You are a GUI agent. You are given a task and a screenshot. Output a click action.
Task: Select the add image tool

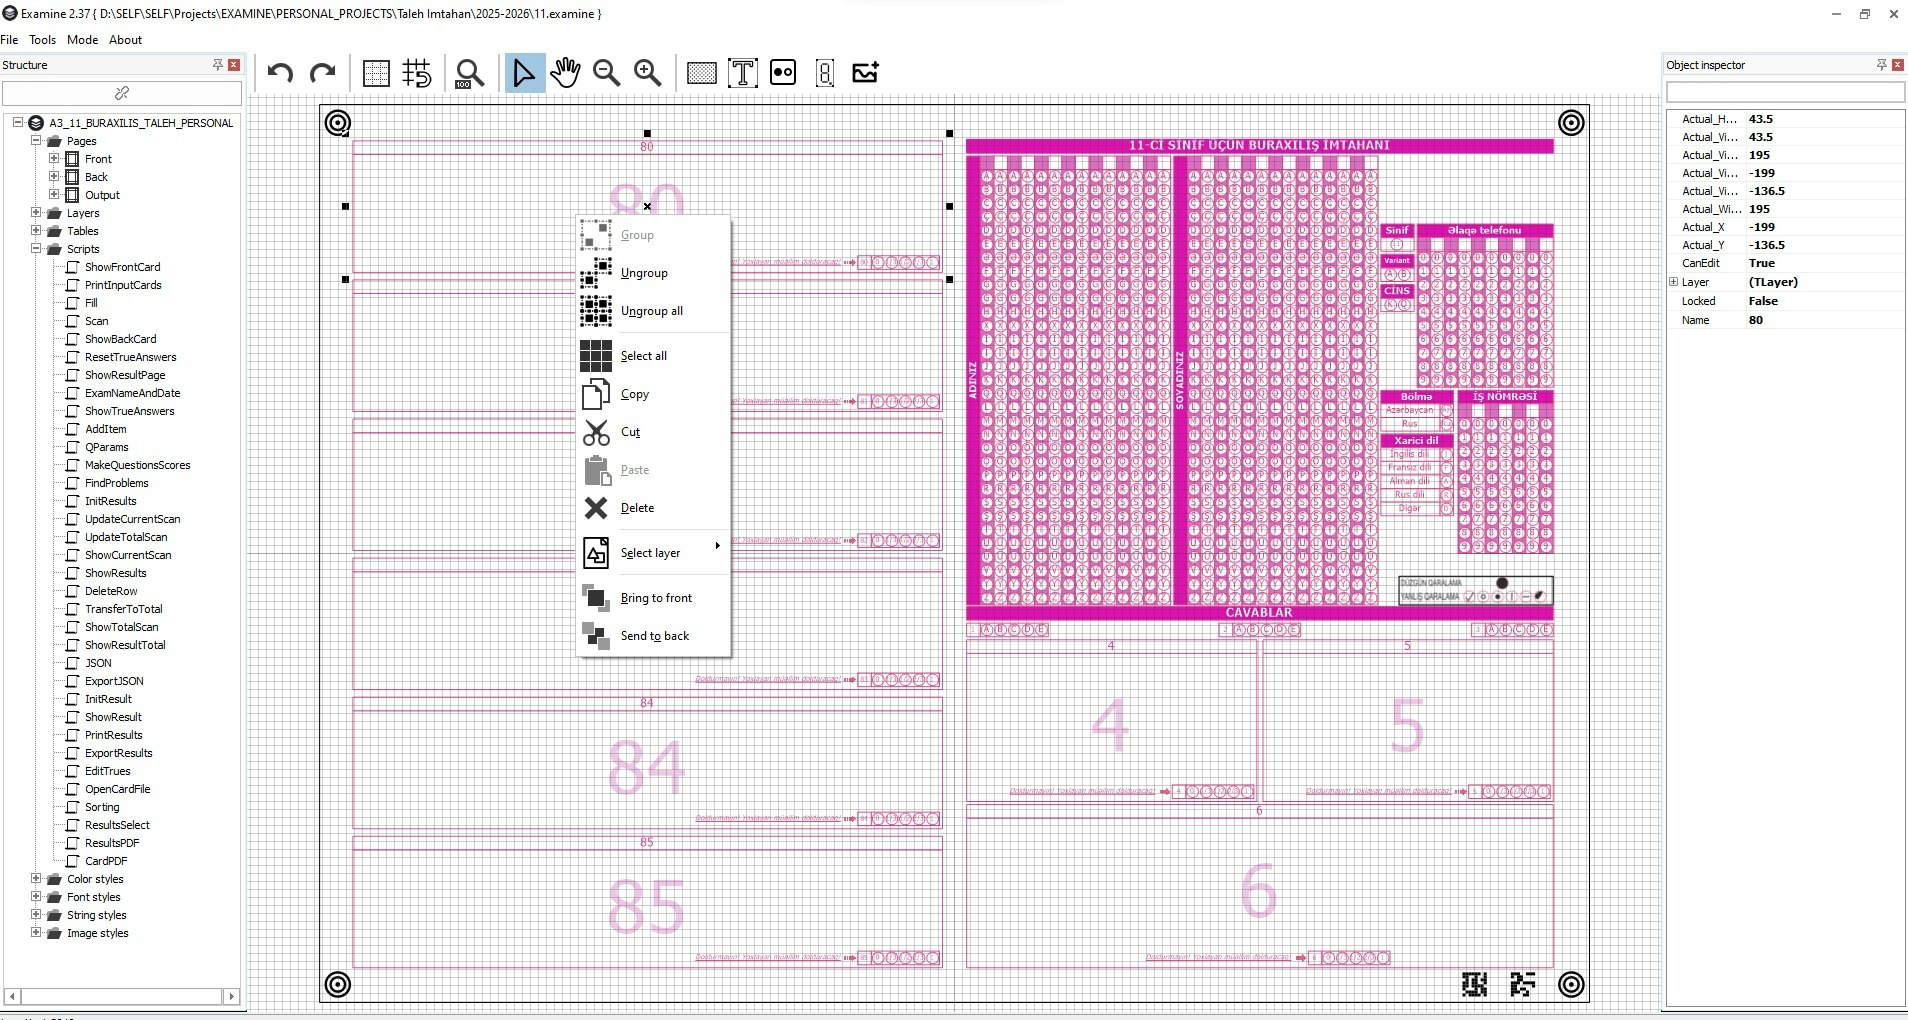(x=865, y=72)
